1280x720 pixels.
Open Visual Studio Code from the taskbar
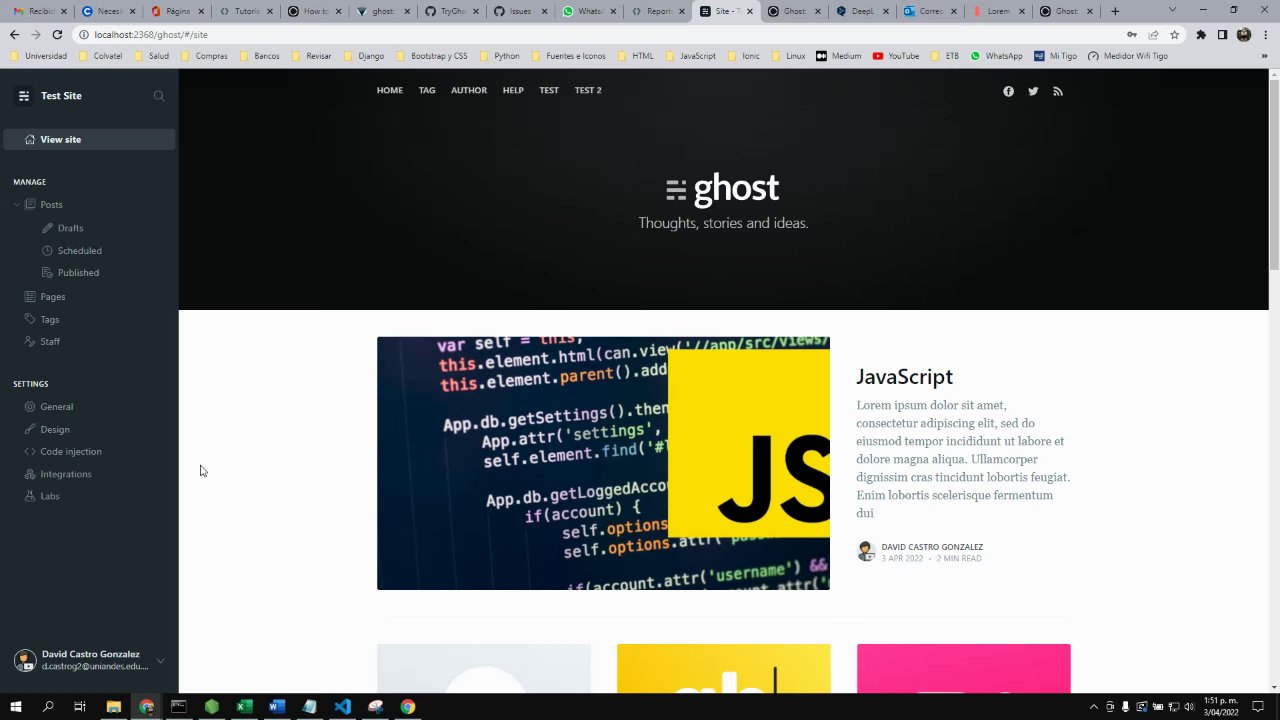tap(342, 707)
